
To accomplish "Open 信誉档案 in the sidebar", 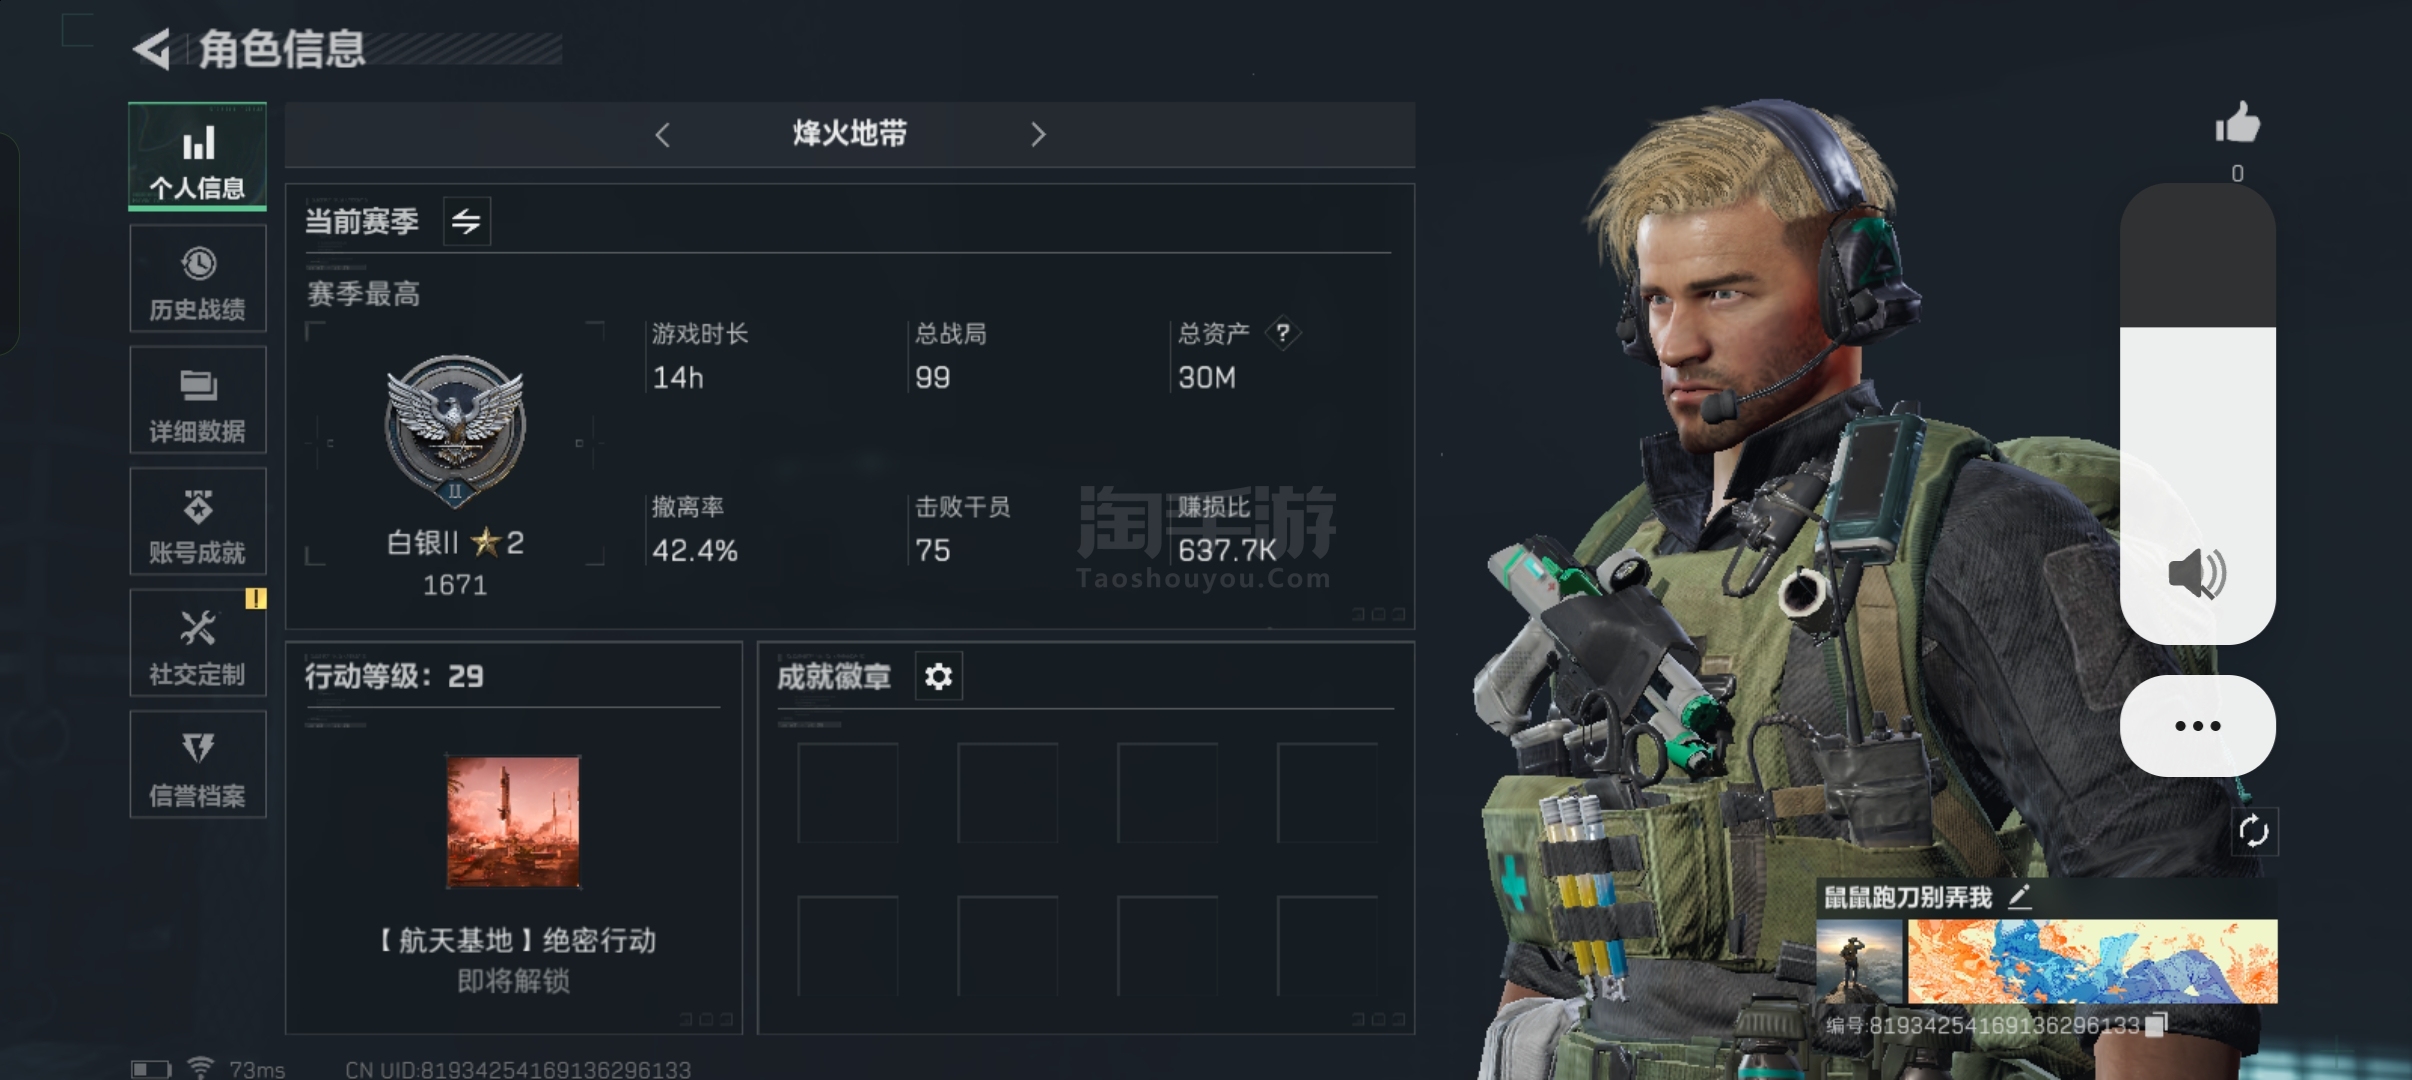I will 198,765.
